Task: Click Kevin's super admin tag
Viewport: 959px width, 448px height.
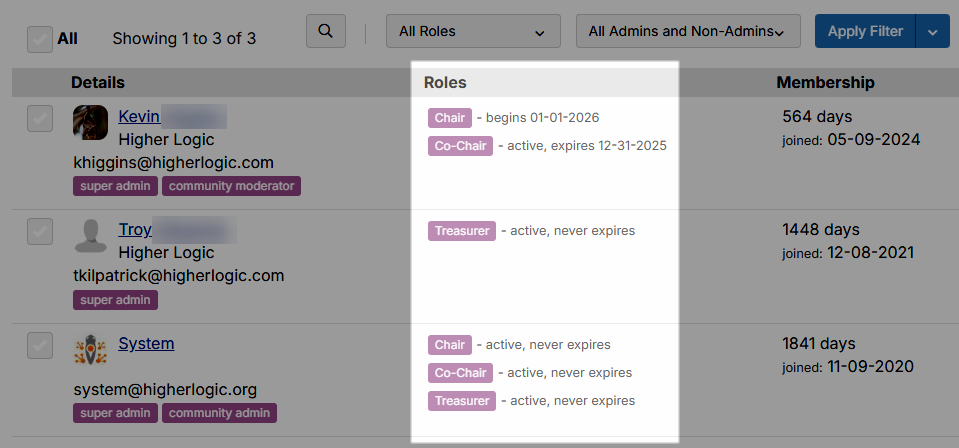Action: (x=116, y=186)
